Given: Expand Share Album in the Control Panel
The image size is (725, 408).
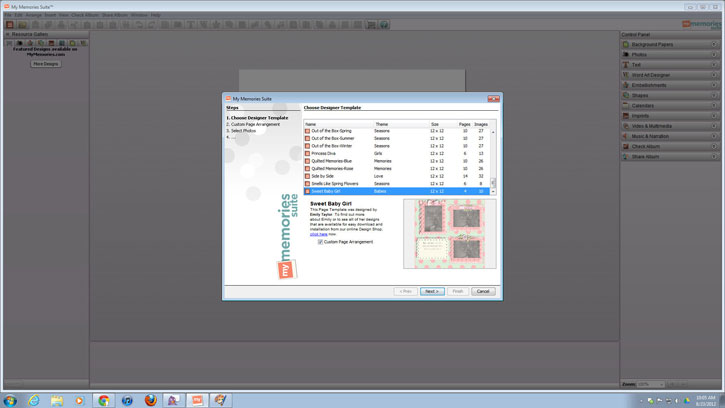Looking at the screenshot, I should [670, 156].
